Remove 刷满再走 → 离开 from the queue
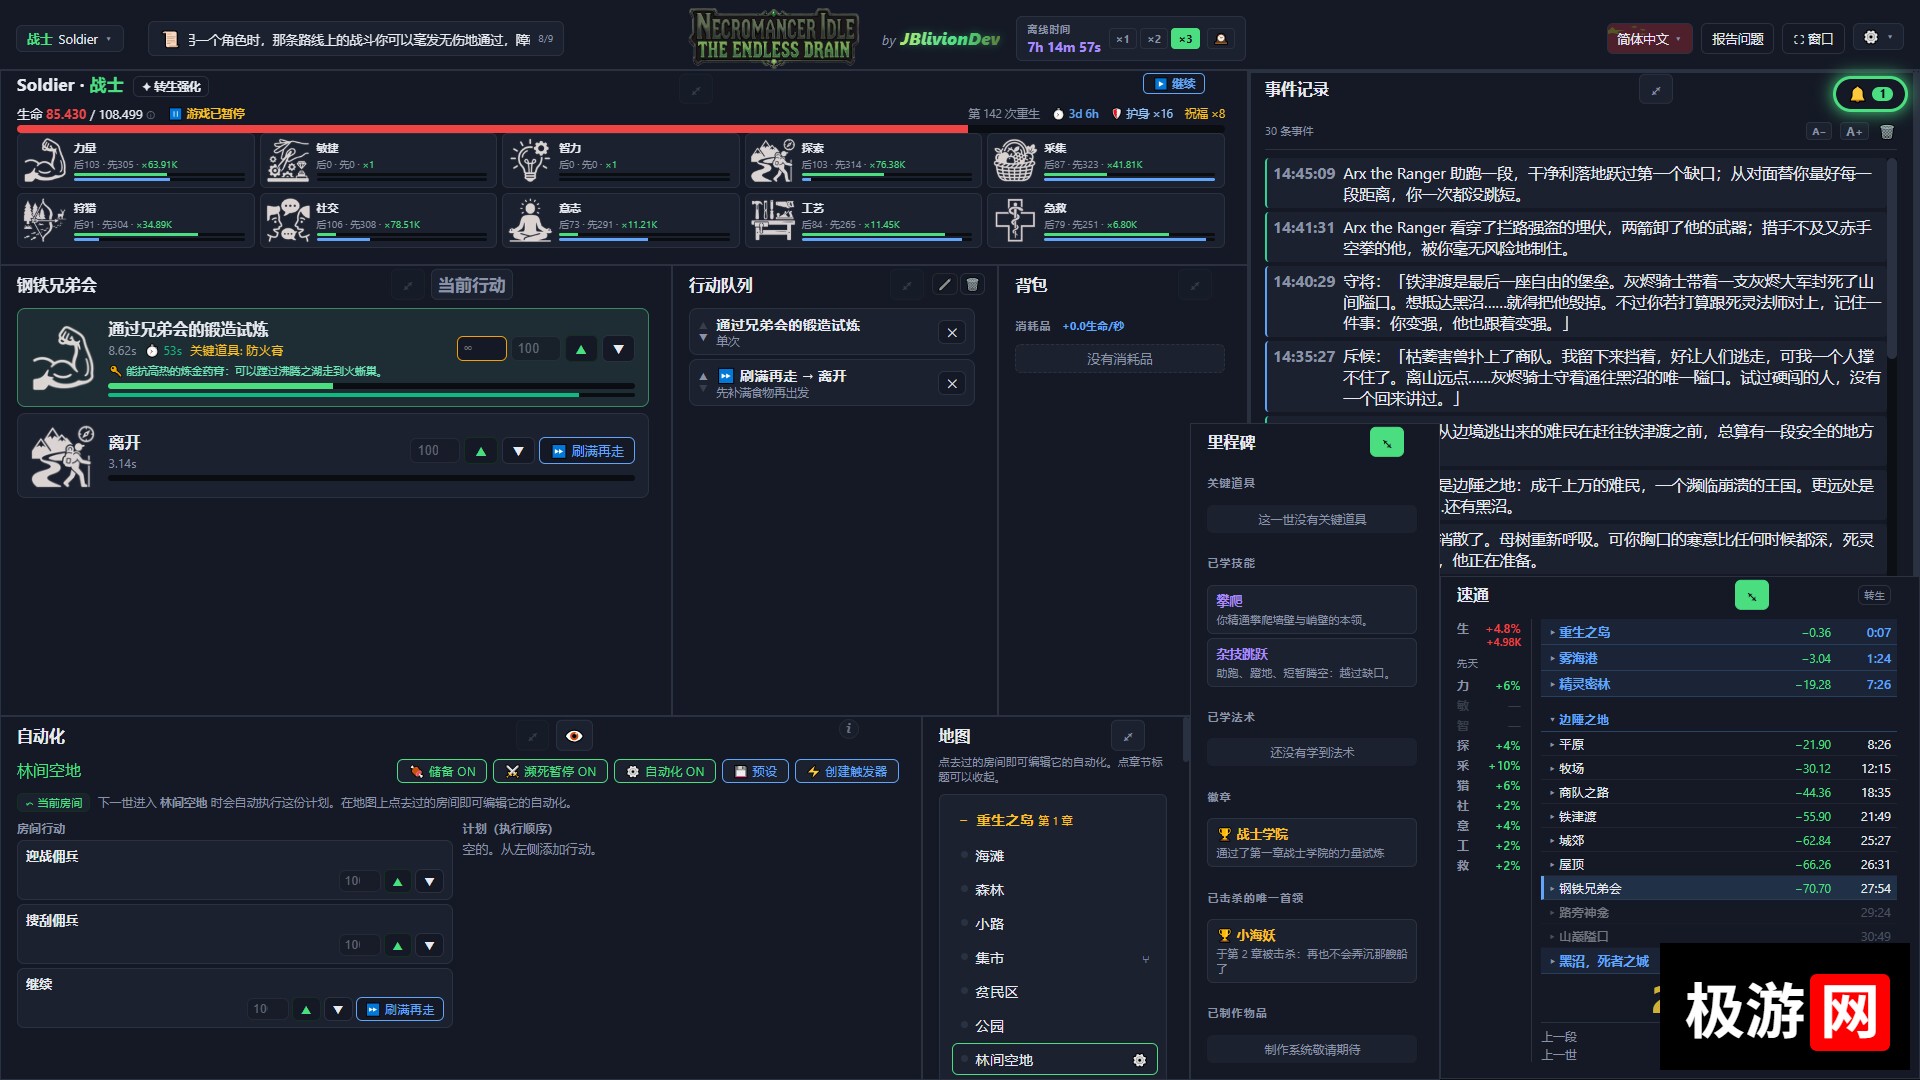1920x1080 pixels. click(x=952, y=384)
